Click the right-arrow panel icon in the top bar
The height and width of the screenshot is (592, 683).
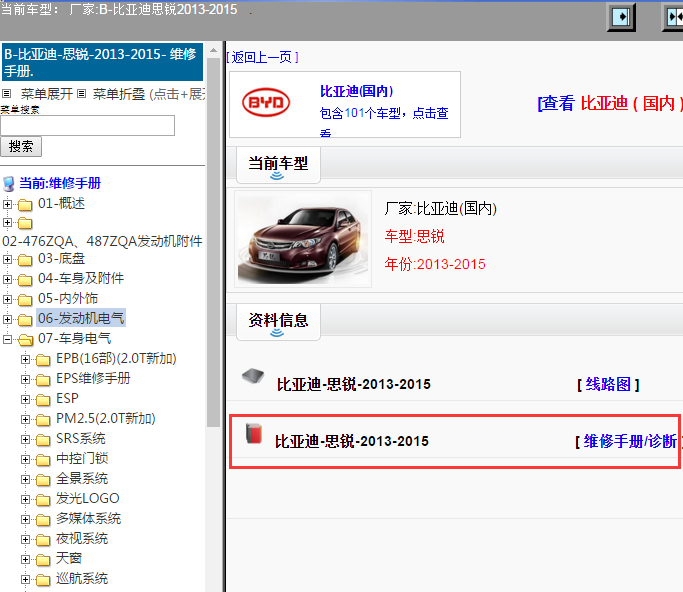[621, 17]
